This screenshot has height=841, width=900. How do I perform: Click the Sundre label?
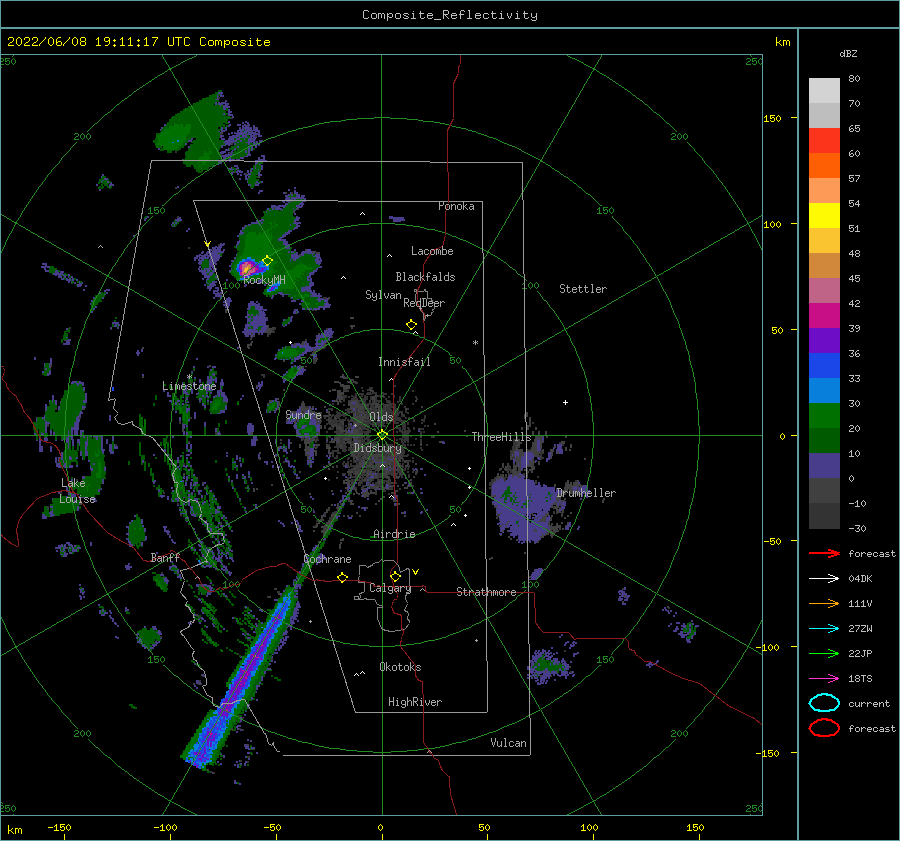[x=303, y=414]
